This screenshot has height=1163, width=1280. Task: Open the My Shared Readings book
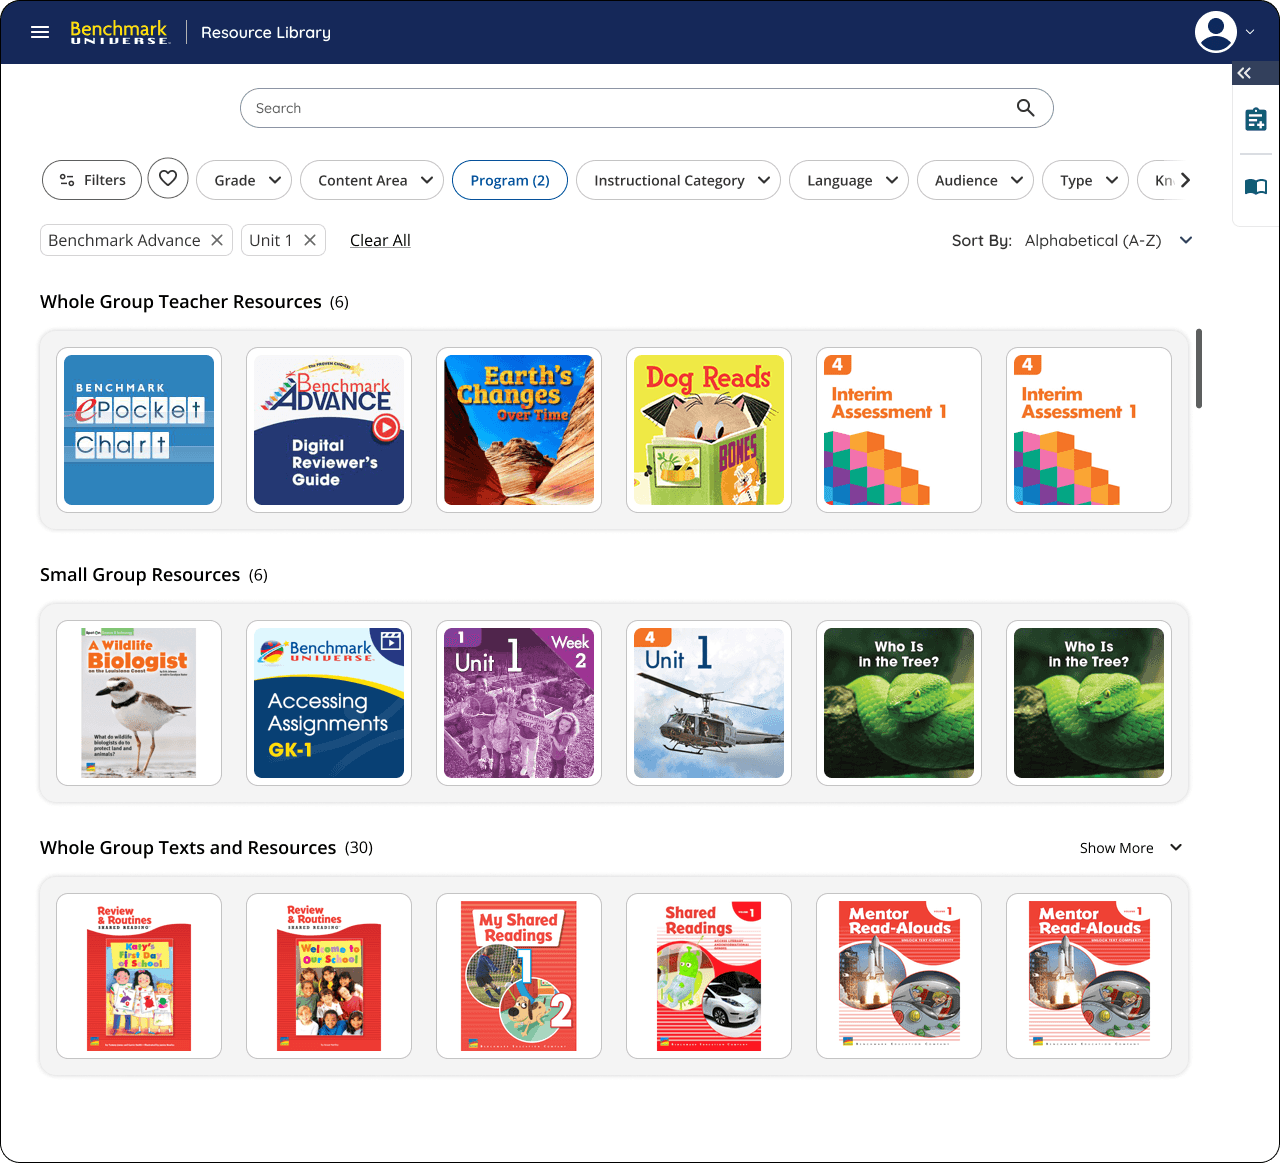coord(519,976)
